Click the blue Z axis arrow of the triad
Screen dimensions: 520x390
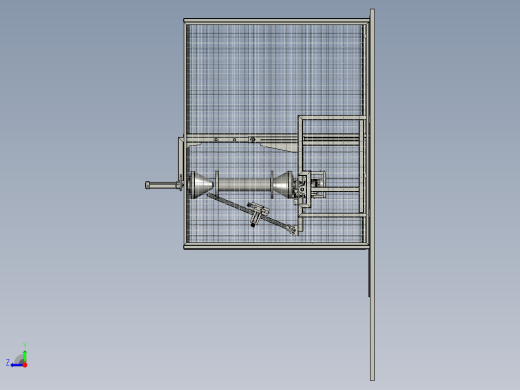16,365
